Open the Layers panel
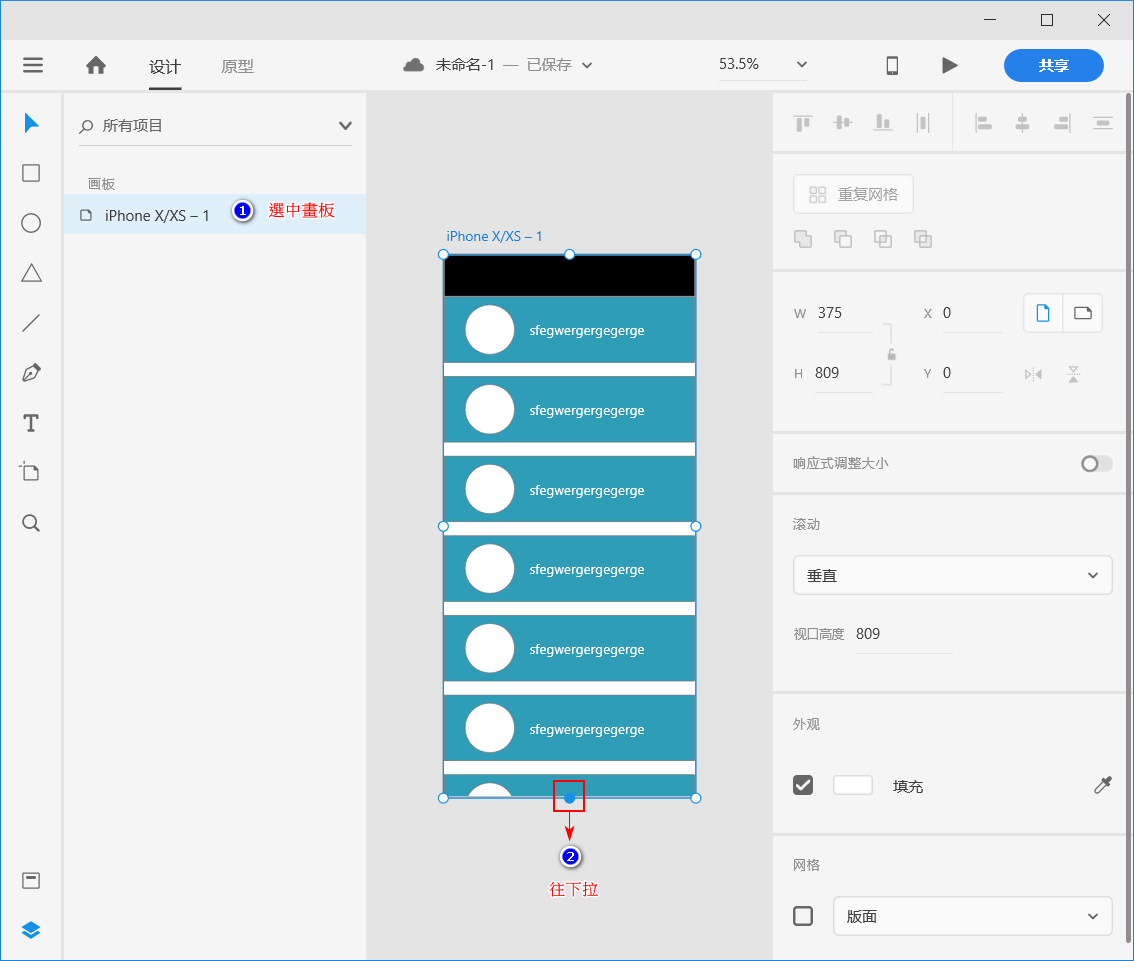 [30, 930]
